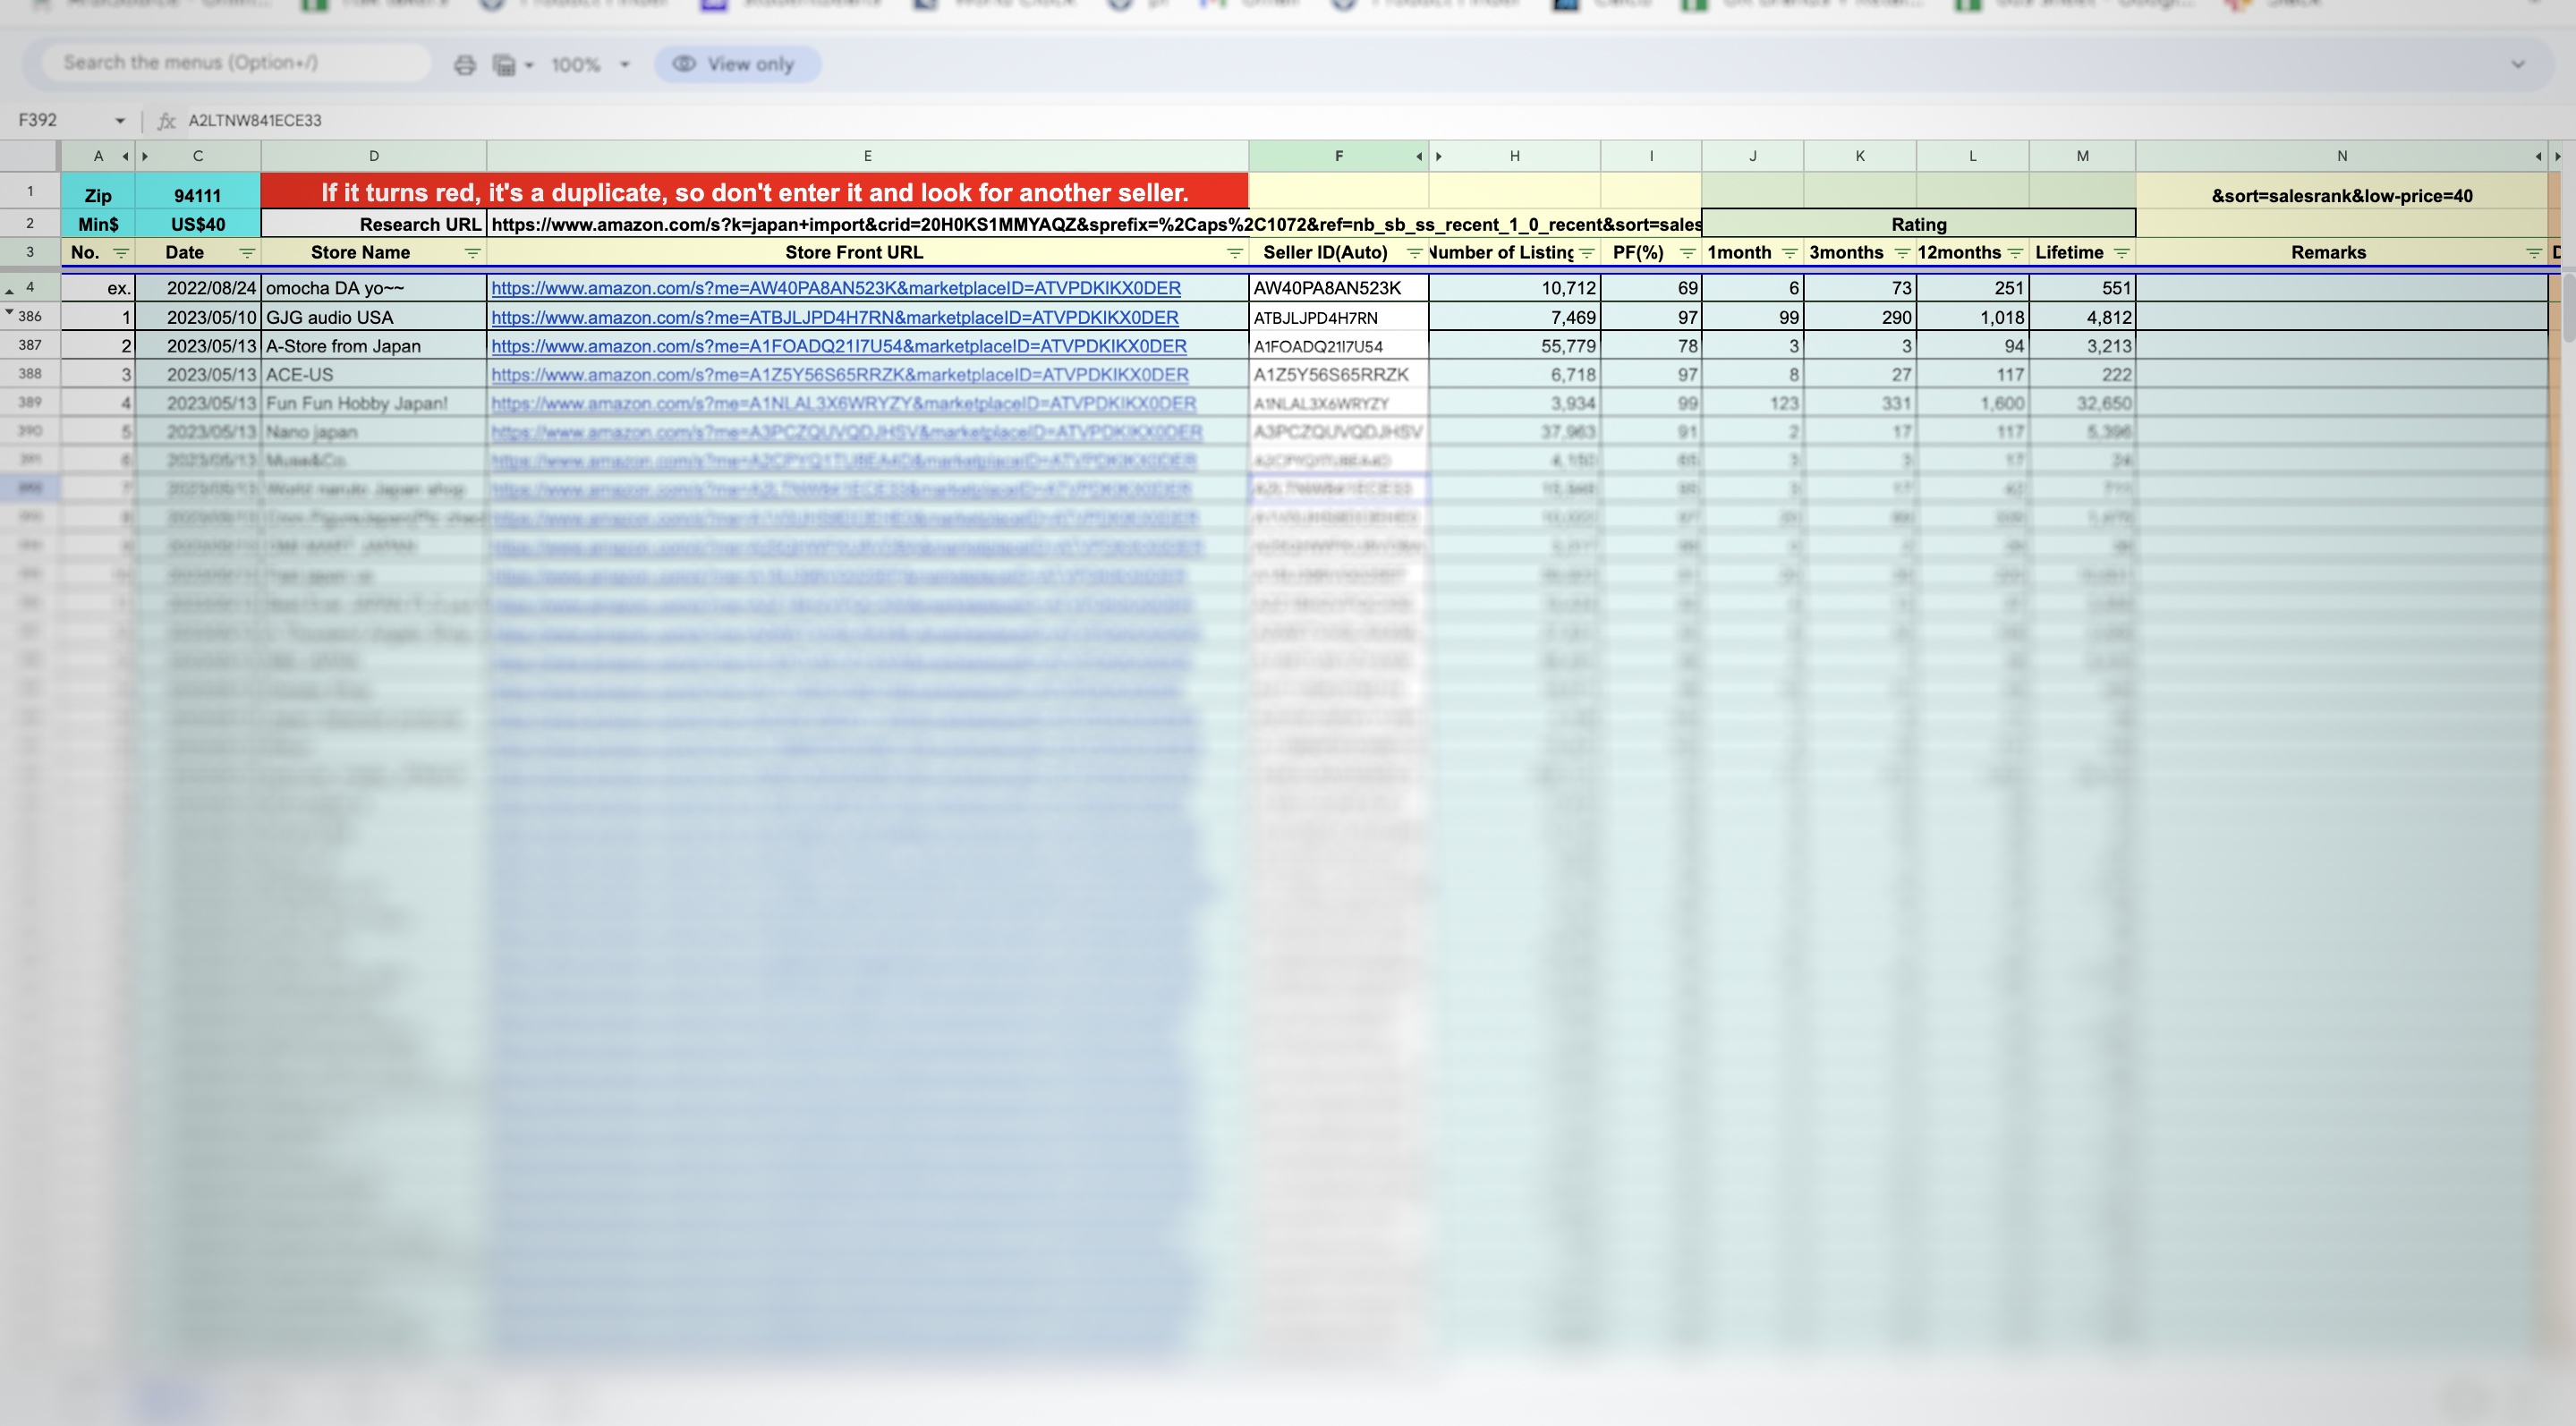Open the F392 name box dropdown
2576x1426 pixels.
click(x=120, y=121)
